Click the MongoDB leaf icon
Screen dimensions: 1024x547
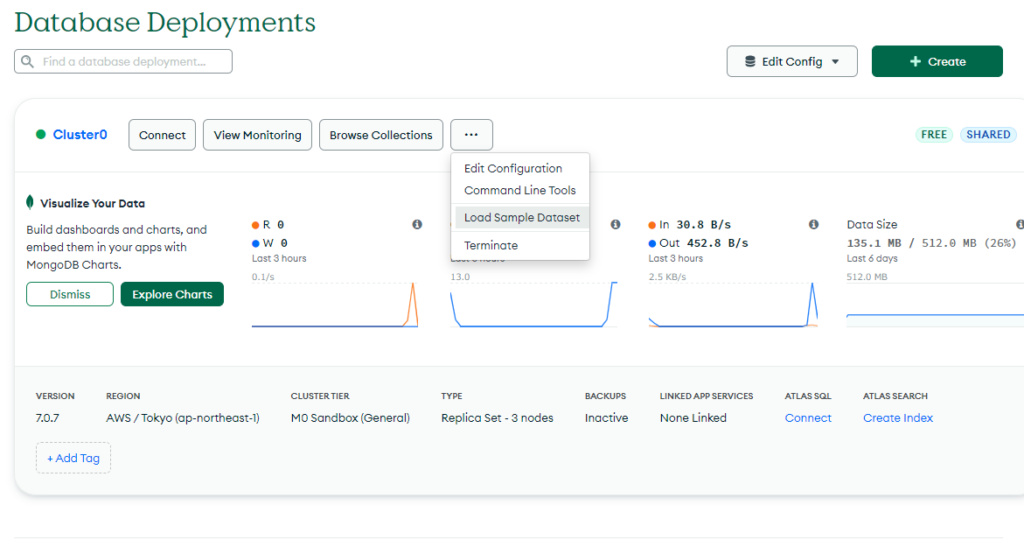click(x=30, y=202)
